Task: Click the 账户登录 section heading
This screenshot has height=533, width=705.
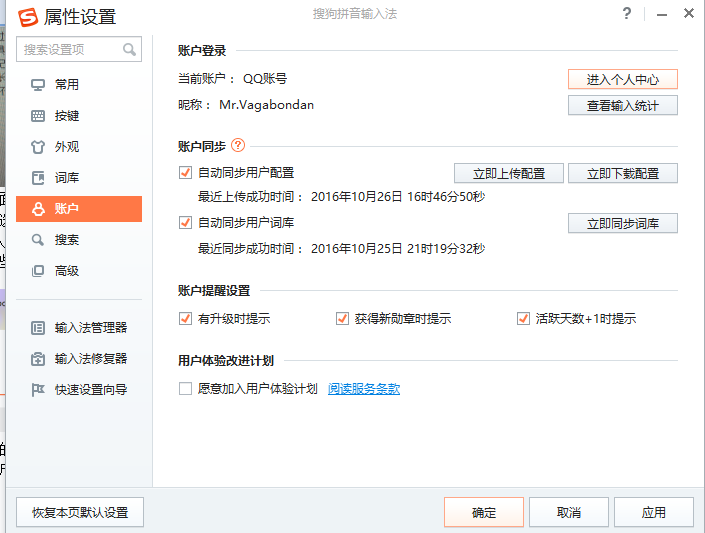Action: pos(202,50)
